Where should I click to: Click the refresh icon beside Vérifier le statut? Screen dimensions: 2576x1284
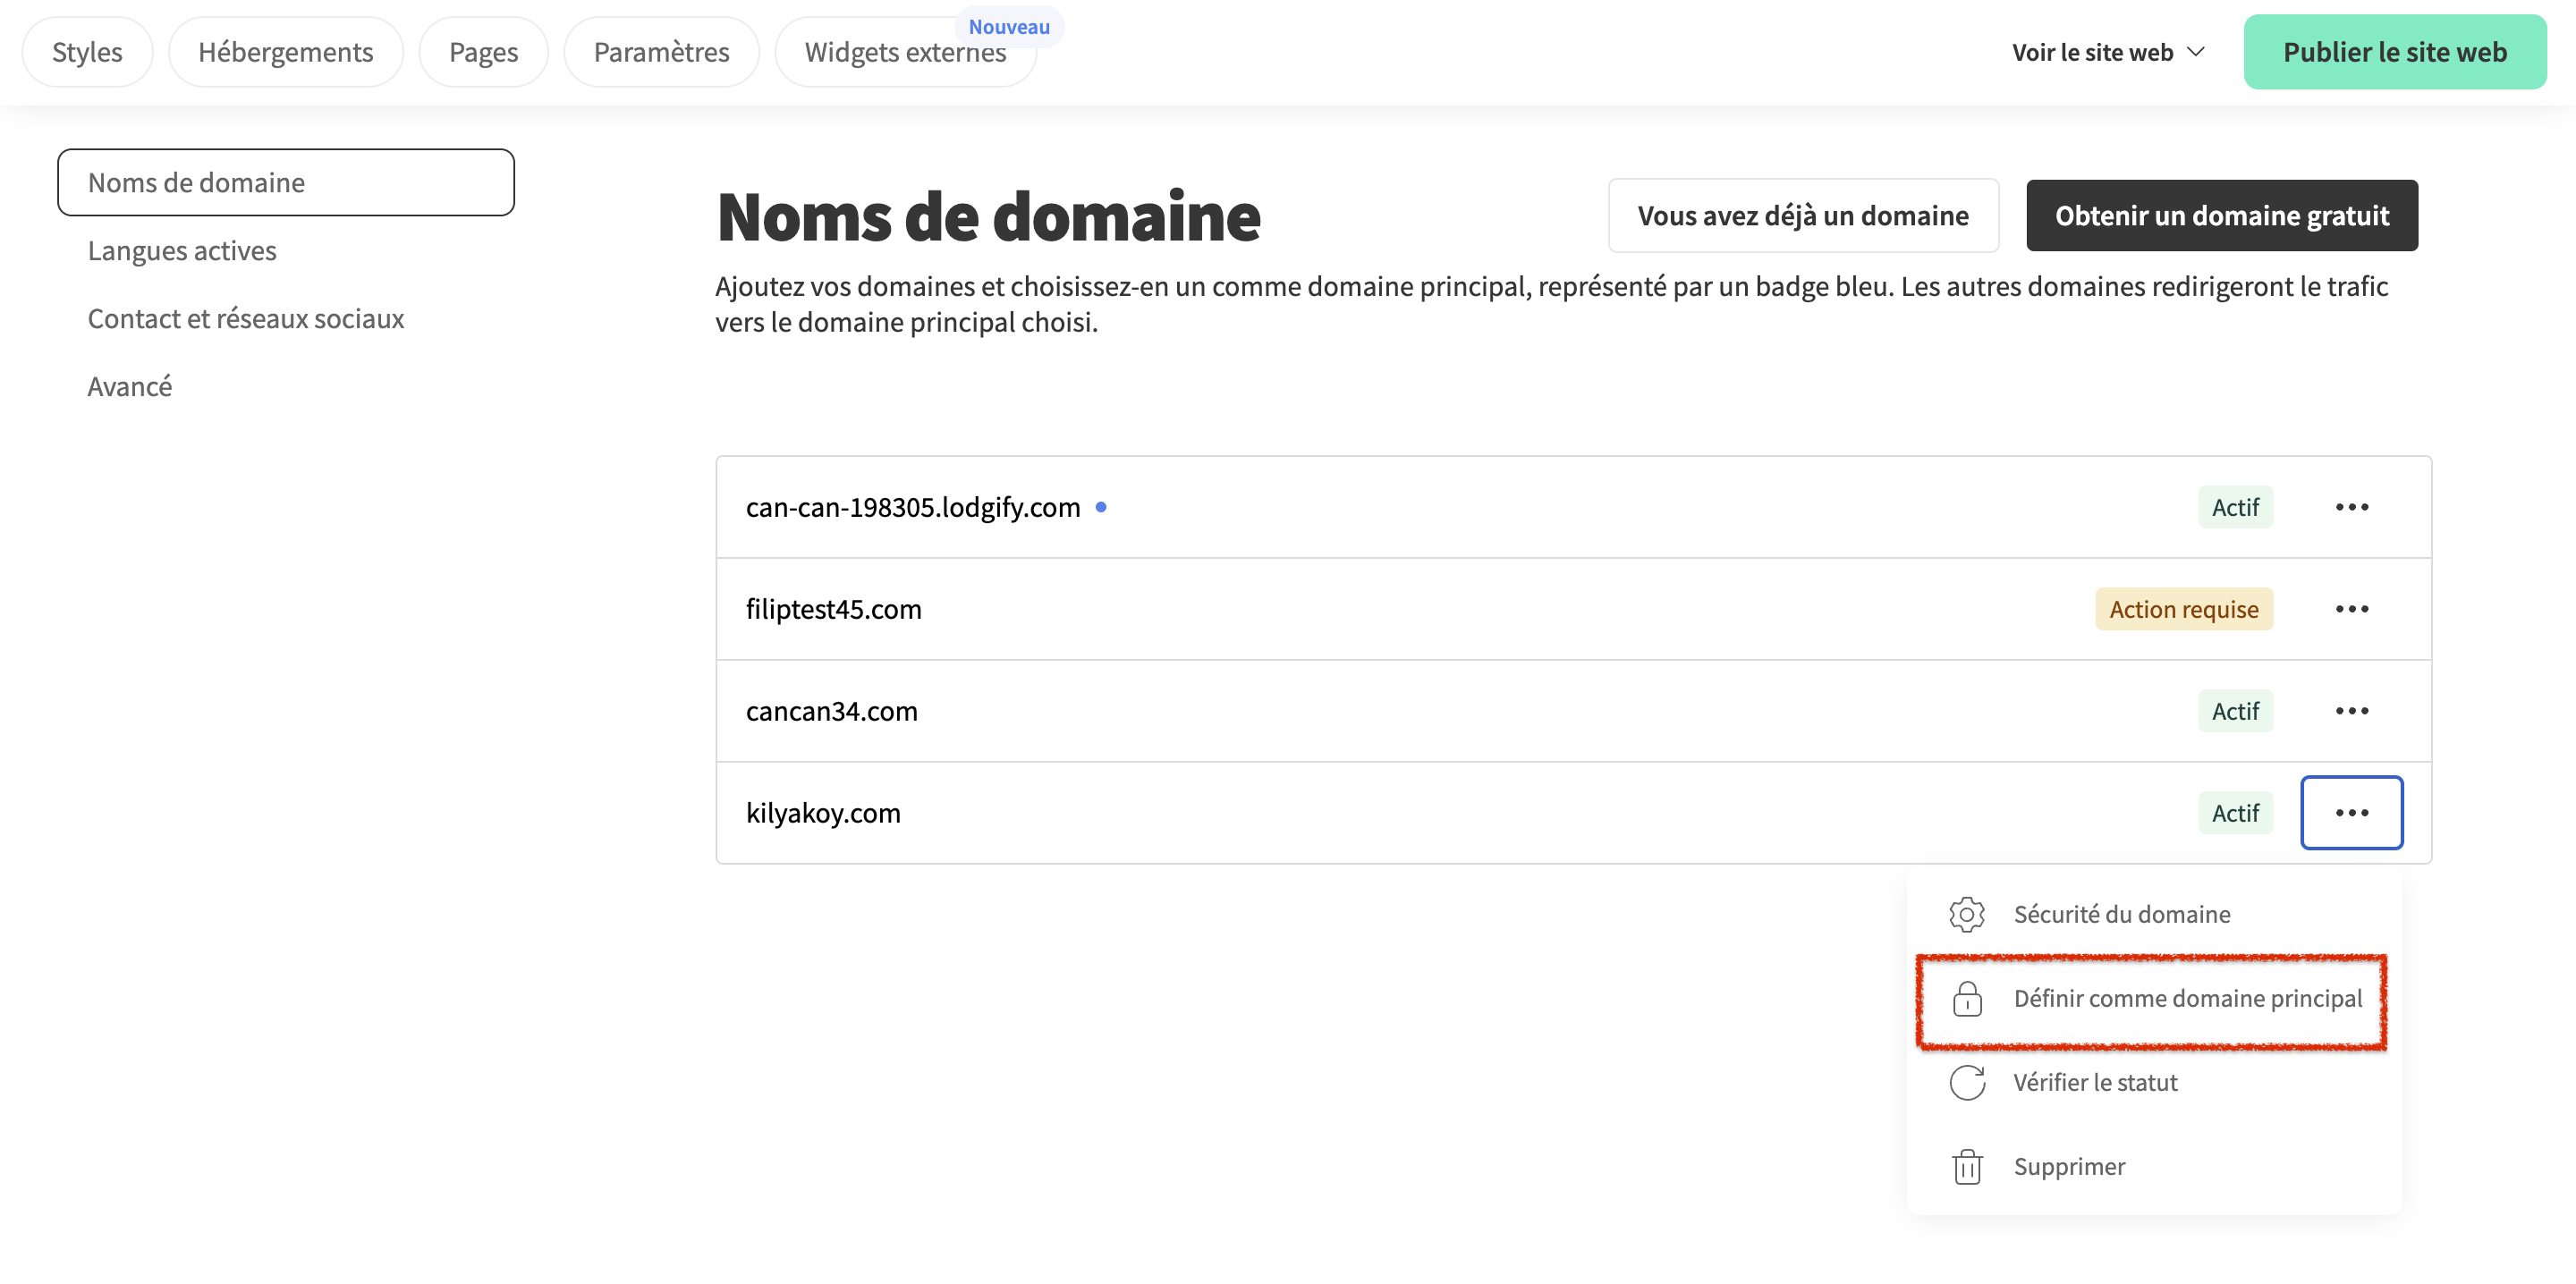tap(1966, 1082)
